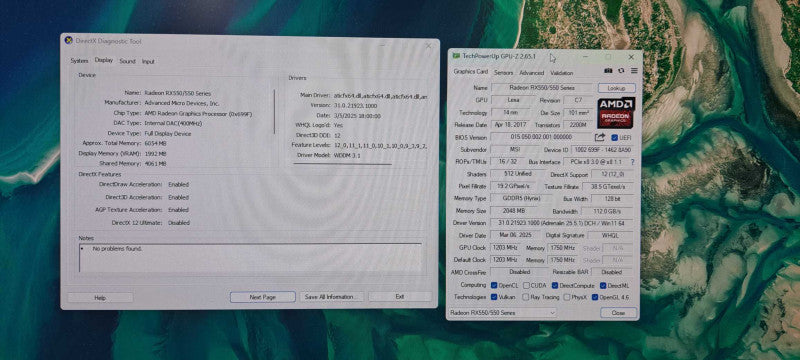Screen dimensions: 800x360
Task: Open the Input tab in DirectX Diagnostic
Action: click(x=148, y=61)
